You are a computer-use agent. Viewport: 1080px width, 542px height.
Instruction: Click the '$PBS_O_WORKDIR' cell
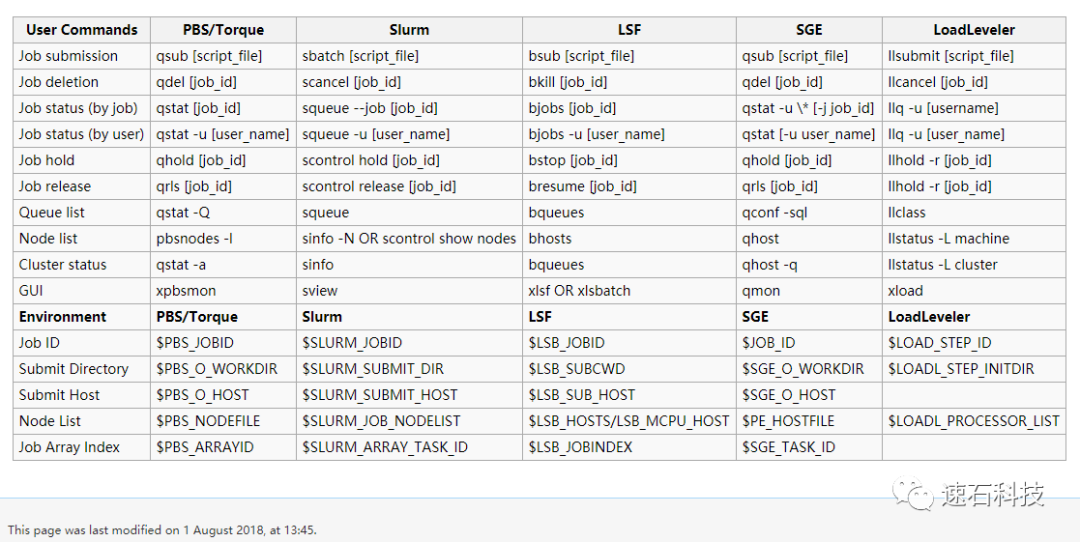pos(223,369)
